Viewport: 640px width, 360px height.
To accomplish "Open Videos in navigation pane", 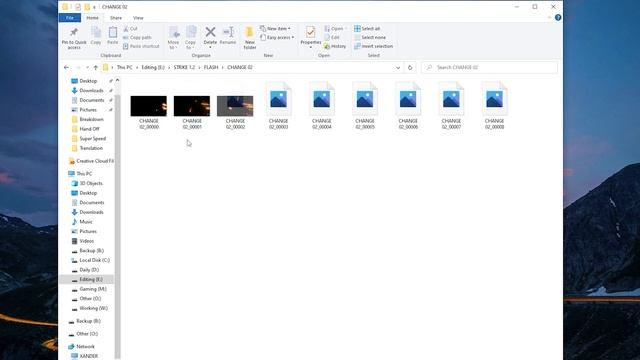I will tap(83, 241).
